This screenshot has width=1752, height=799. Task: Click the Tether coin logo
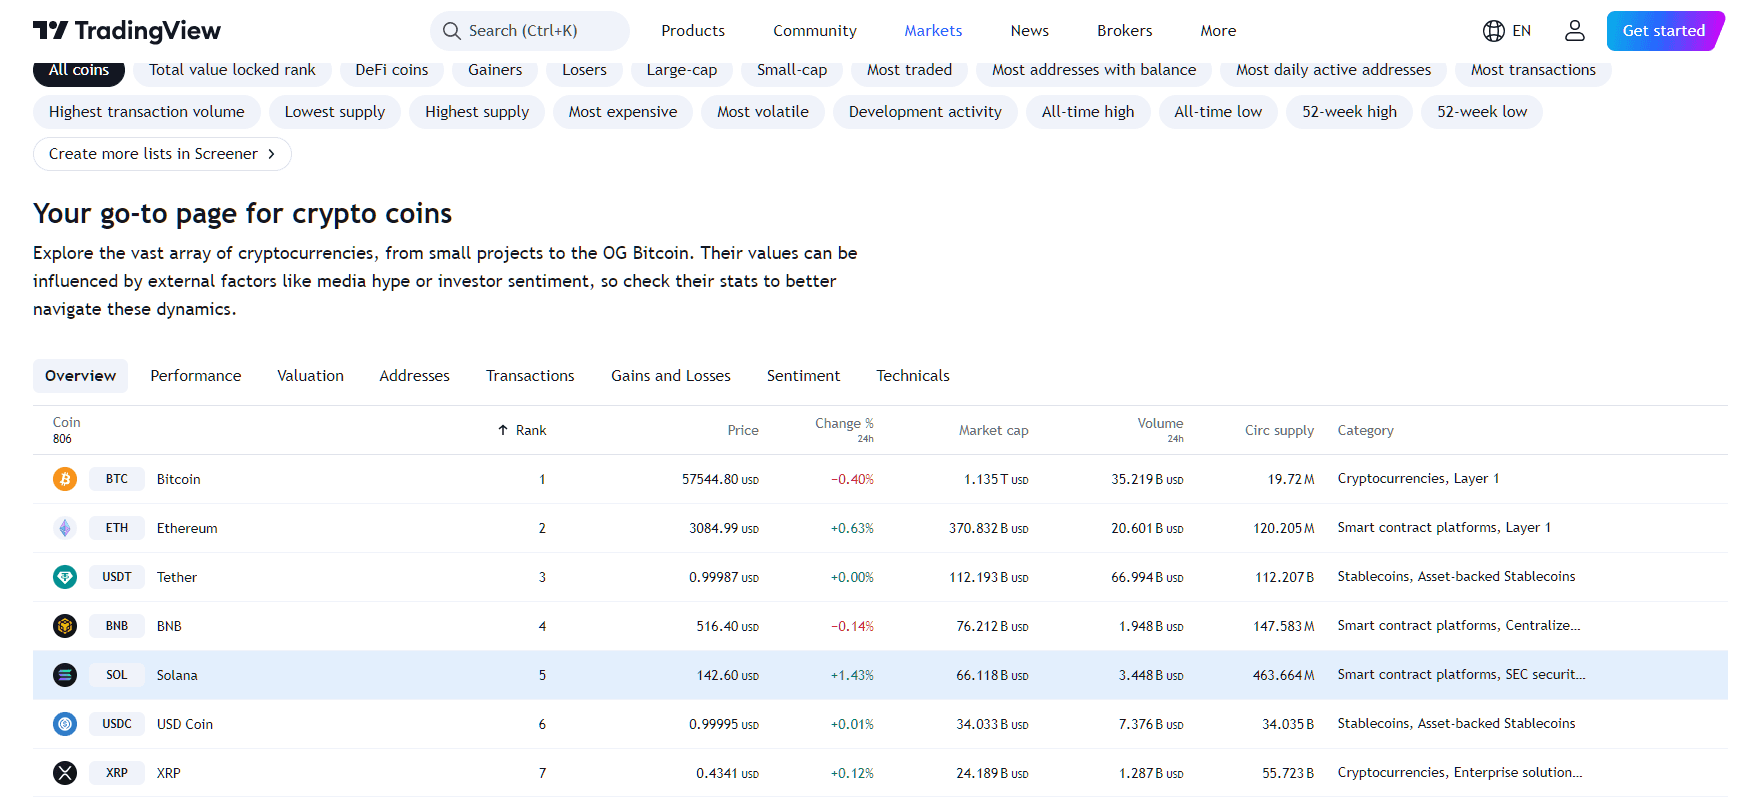point(65,577)
